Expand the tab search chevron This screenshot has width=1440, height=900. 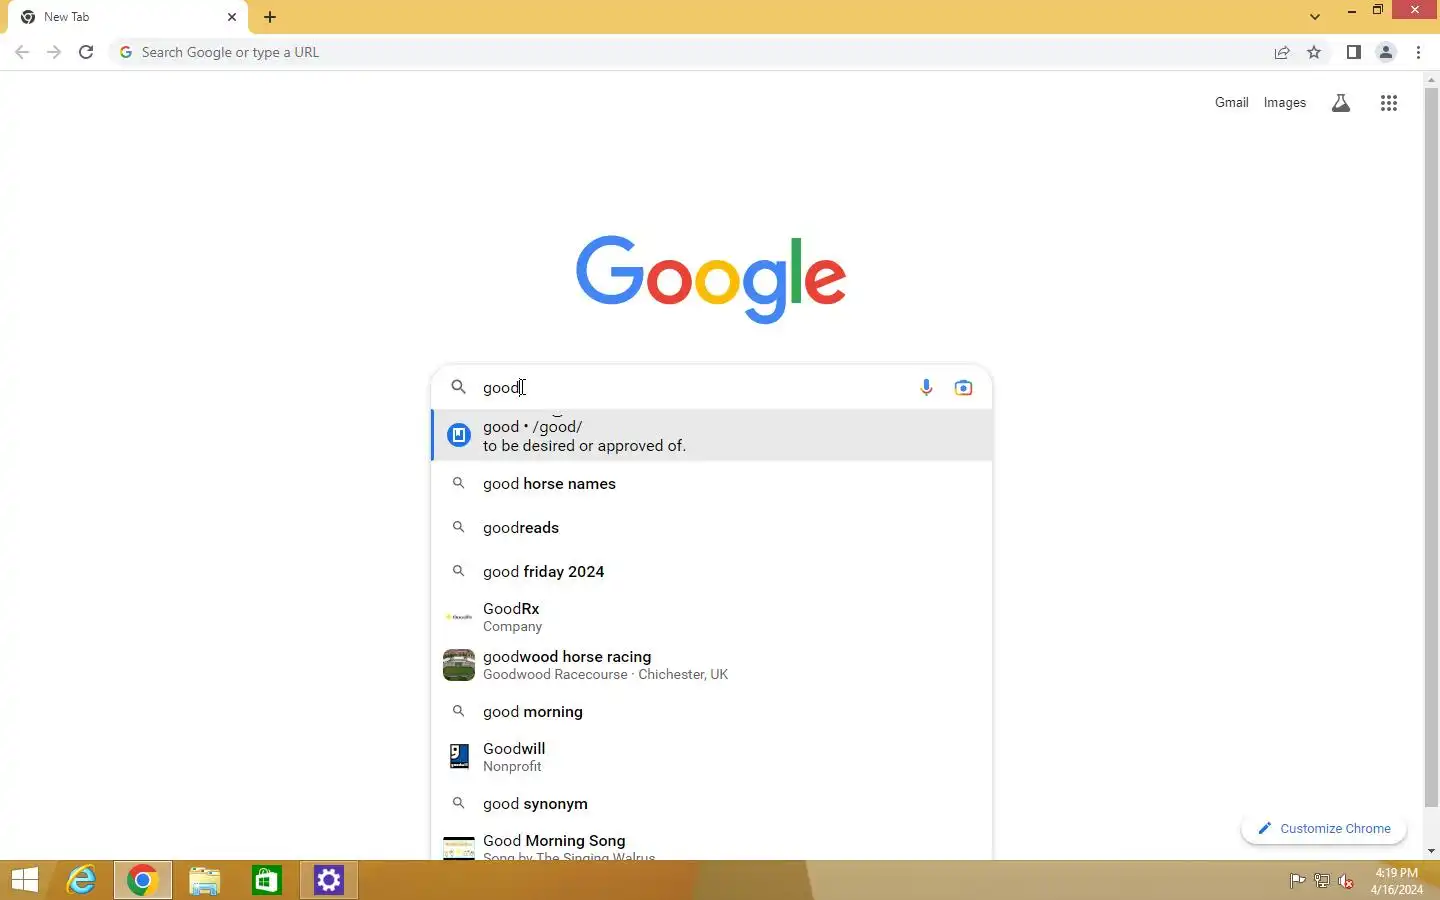(1315, 17)
